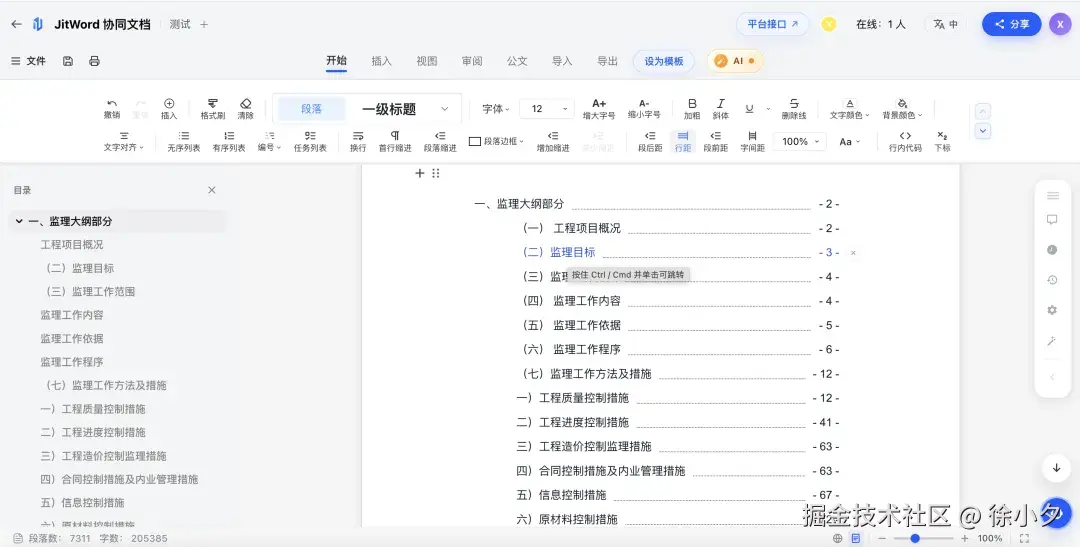Open the numbering (编号) dropdown
The width and height of the screenshot is (1080, 547).
click(x=269, y=141)
